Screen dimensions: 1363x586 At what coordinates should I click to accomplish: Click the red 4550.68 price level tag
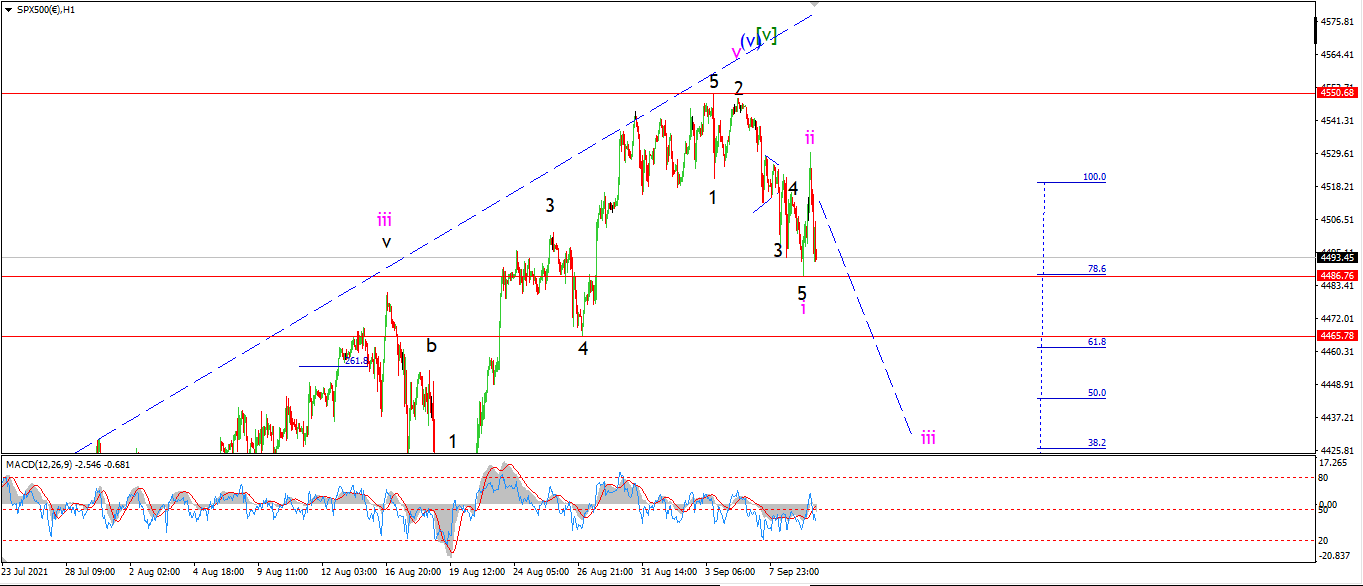(x=1336, y=93)
